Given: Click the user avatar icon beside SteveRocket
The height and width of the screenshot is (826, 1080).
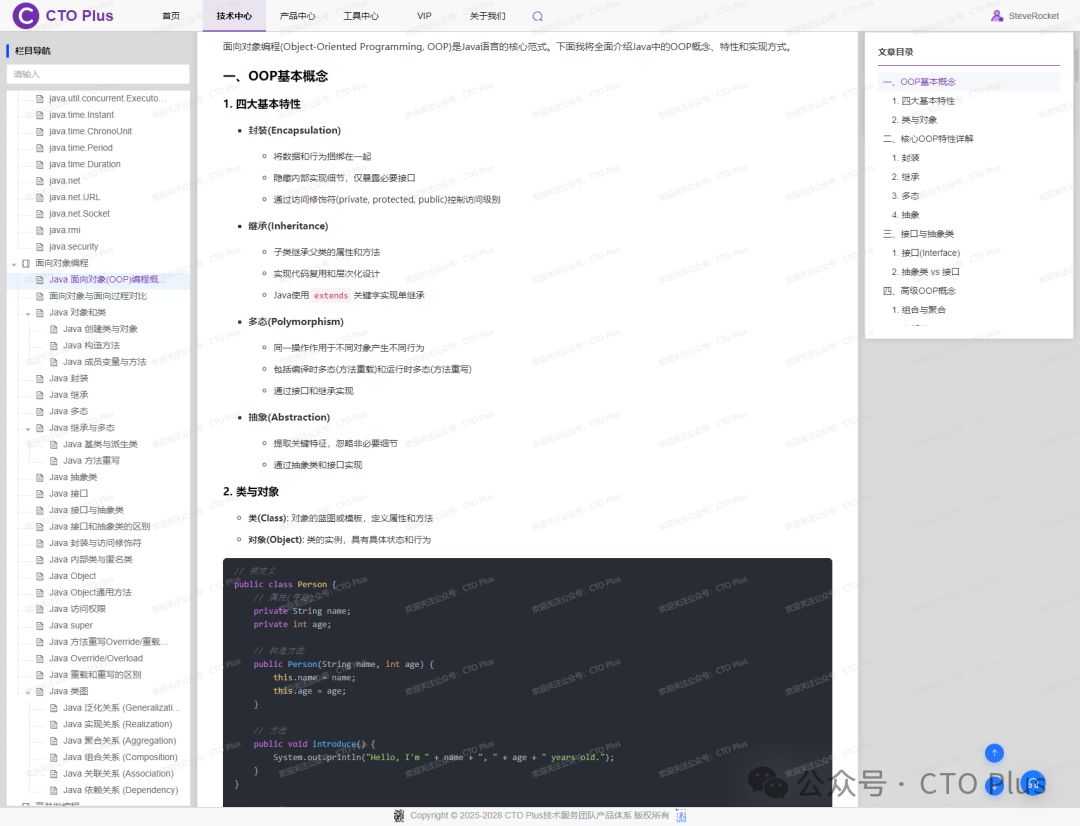Looking at the screenshot, I should (997, 16).
